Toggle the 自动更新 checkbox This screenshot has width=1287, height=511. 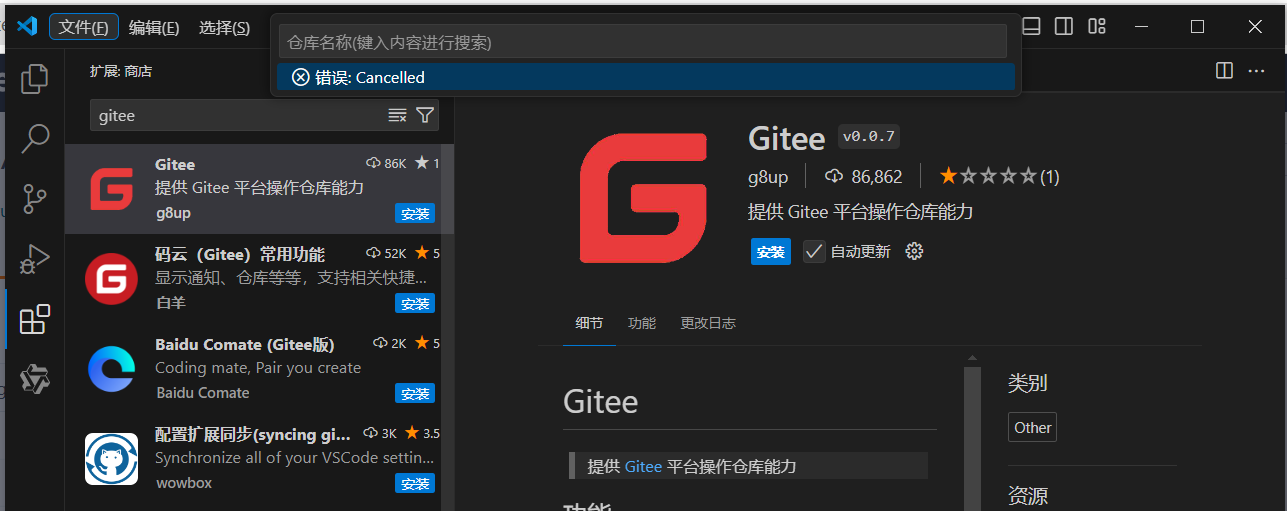pyautogui.click(x=814, y=251)
